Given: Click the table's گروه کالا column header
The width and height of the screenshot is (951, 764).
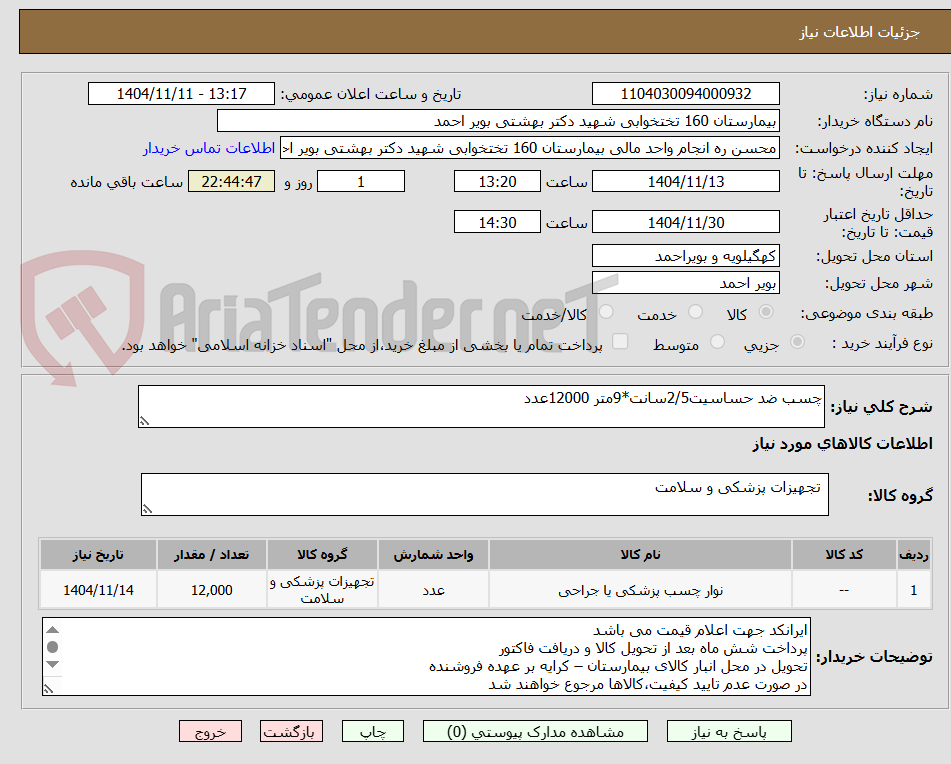Looking at the screenshot, I should 322,555.
